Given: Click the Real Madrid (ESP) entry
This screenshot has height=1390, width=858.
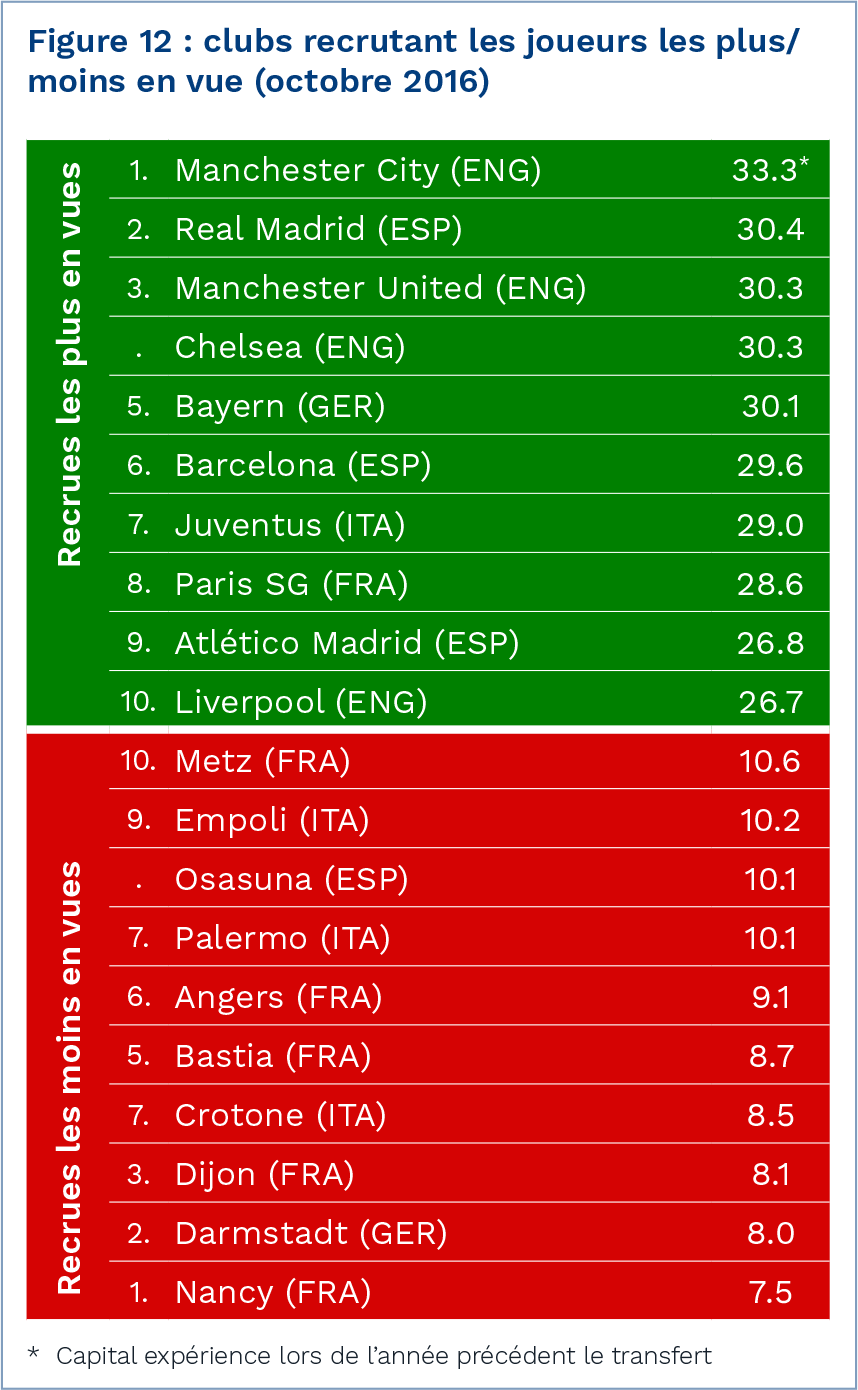Looking at the screenshot, I should click(x=318, y=230).
